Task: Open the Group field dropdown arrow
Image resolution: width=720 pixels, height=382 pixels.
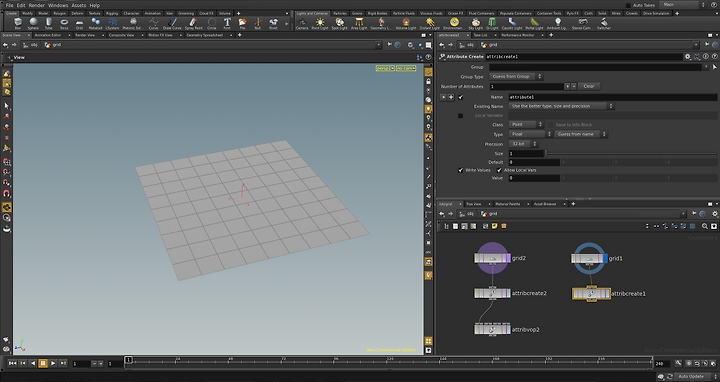Action: [706, 67]
